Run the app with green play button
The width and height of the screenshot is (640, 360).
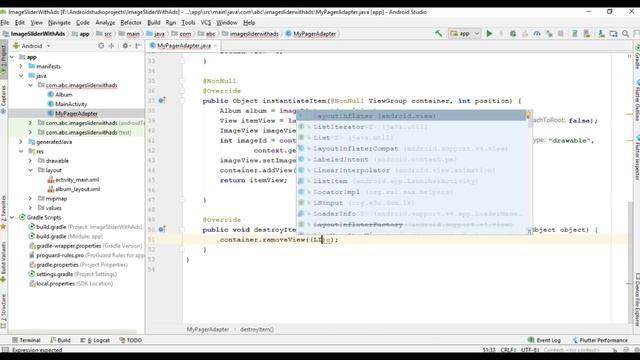coord(489,33)
